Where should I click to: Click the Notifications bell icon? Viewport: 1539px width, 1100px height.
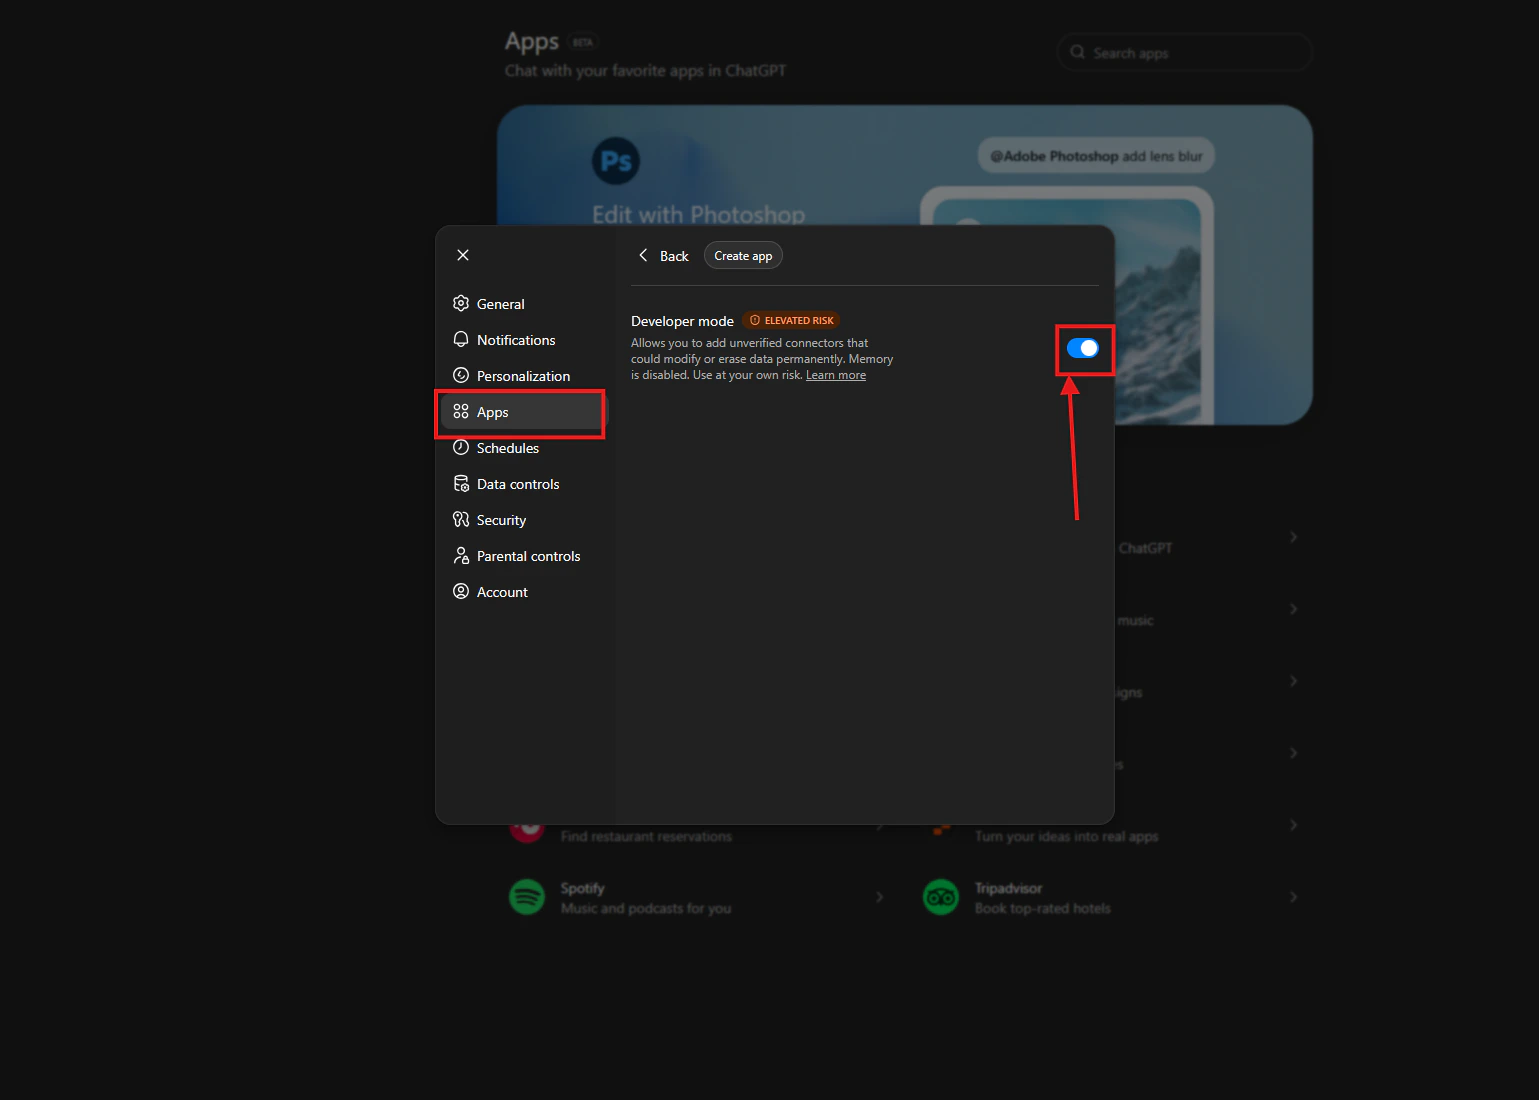click(461, 339)
